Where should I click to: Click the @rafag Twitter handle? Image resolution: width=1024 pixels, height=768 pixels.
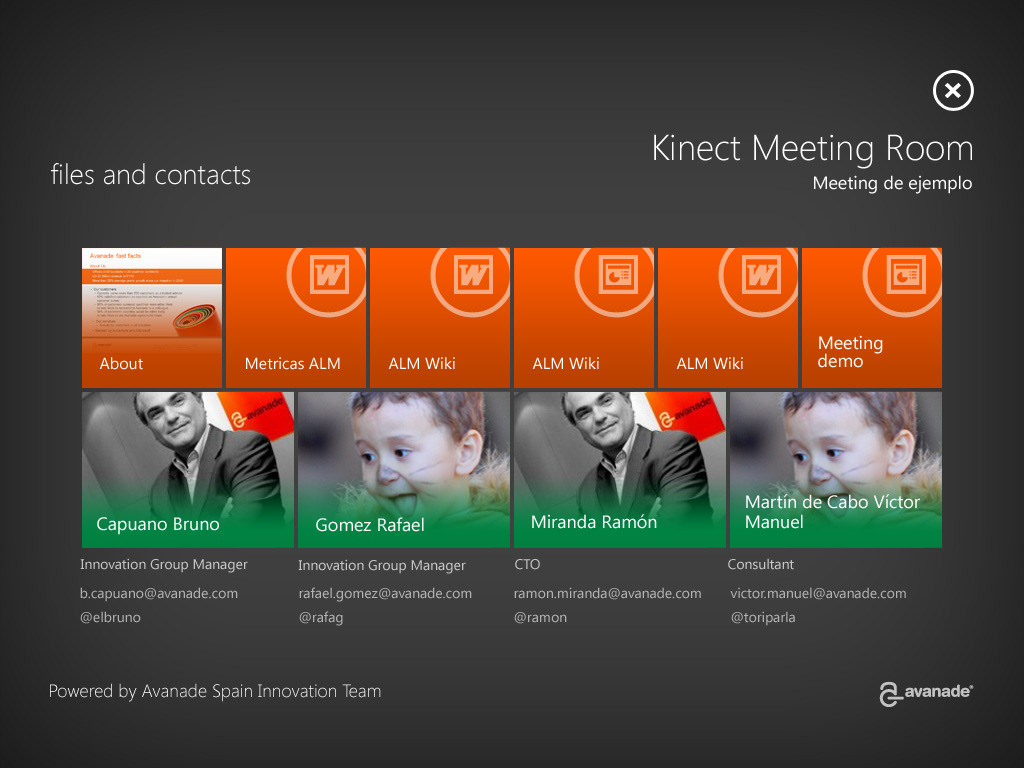321,617
